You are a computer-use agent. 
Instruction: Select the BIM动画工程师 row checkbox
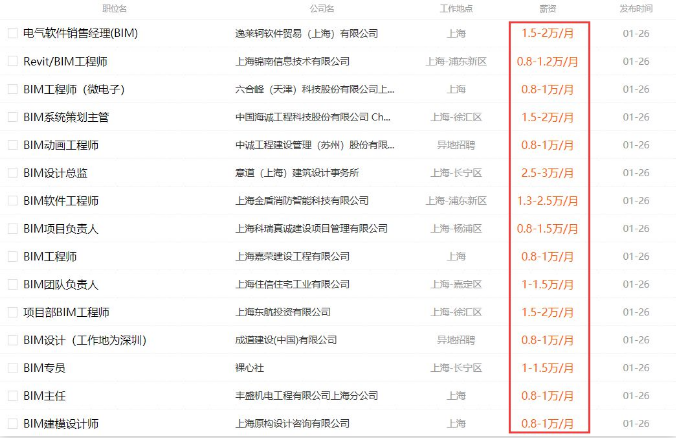click(x=13, y=145)
